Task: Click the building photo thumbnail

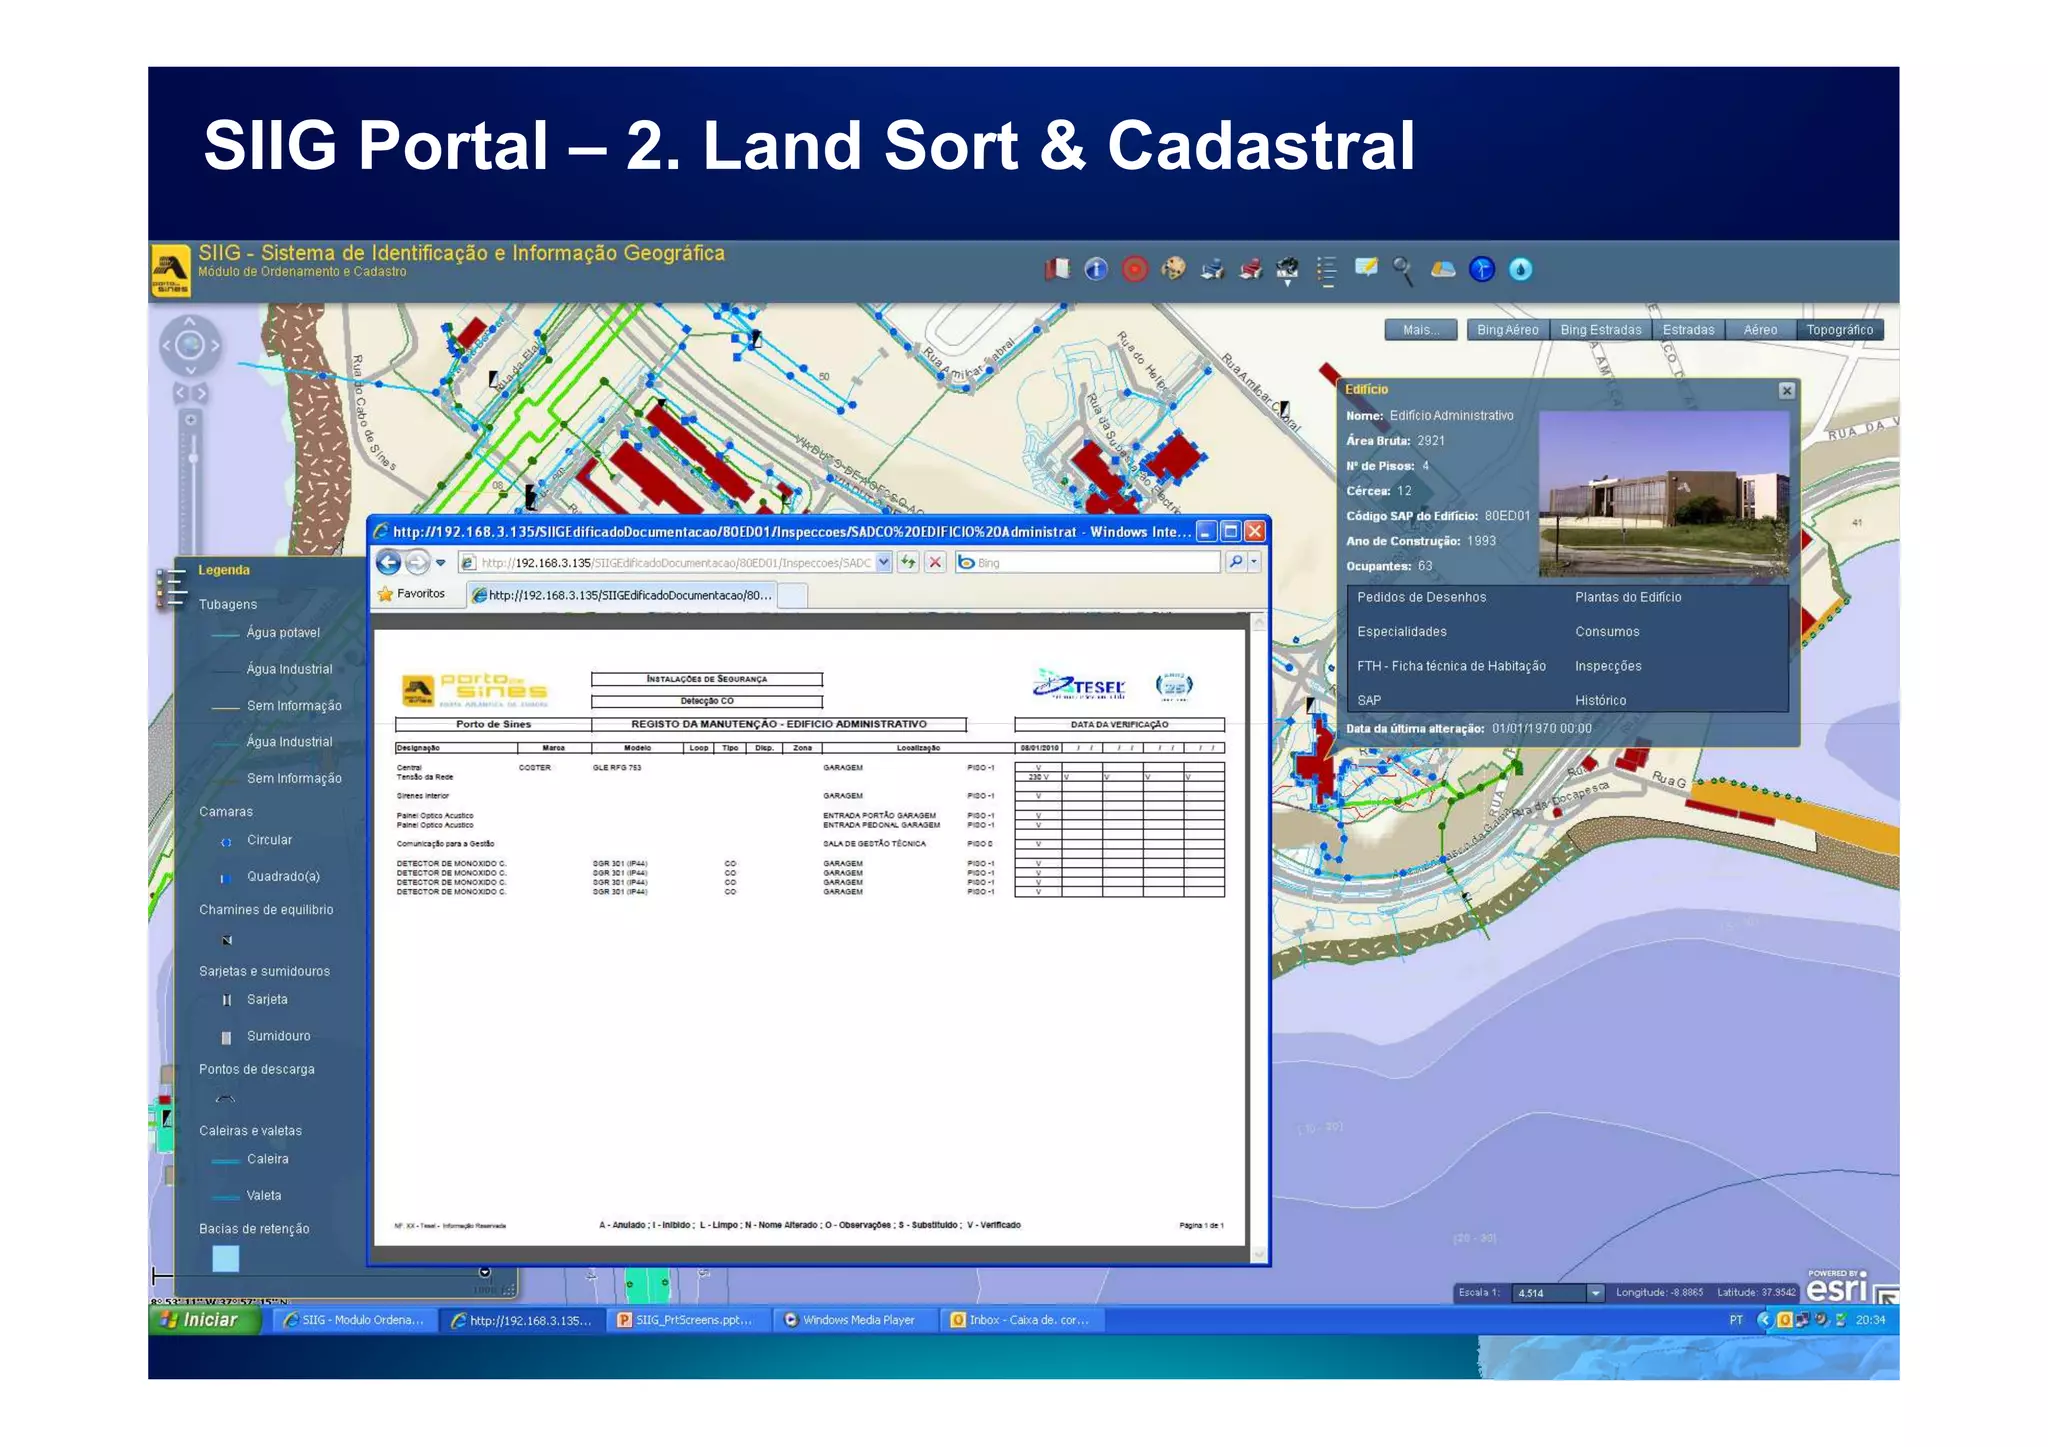Action: 1664,494
